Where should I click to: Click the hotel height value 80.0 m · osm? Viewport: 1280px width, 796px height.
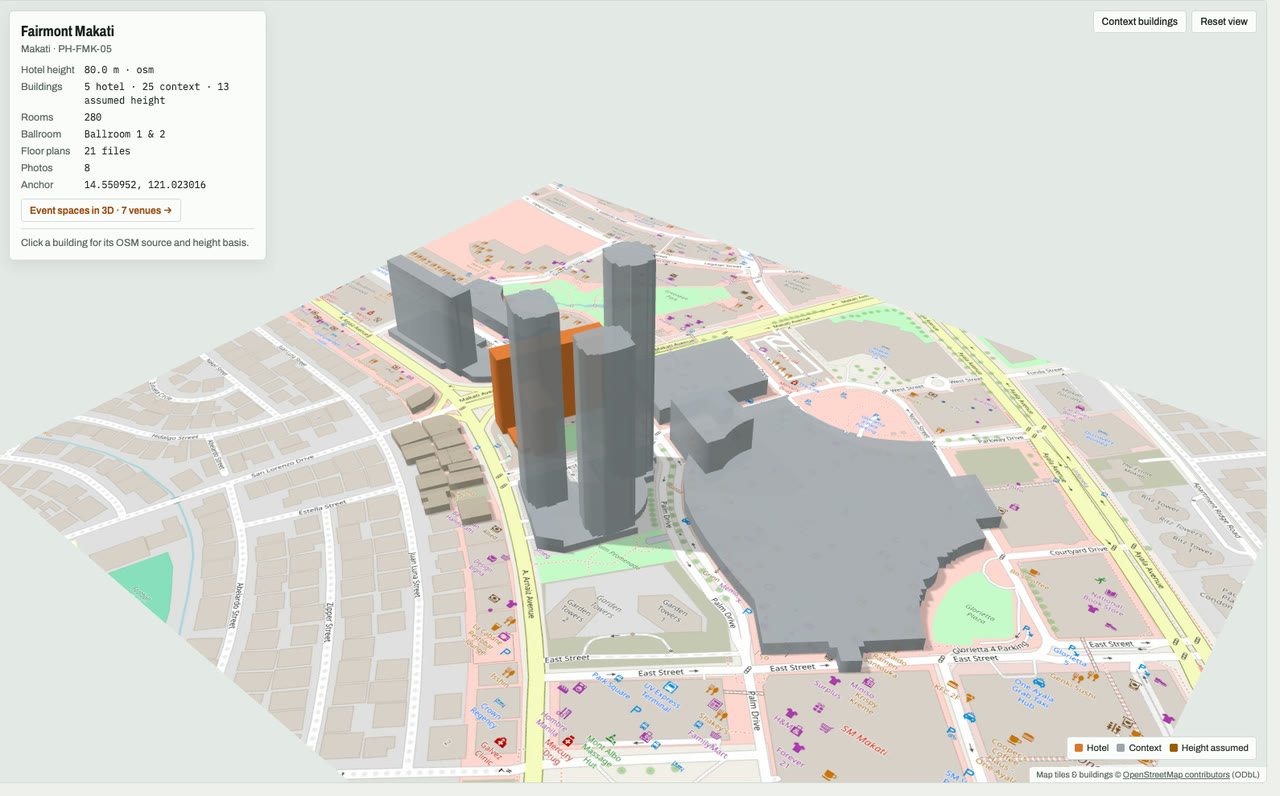coord(119,70)
